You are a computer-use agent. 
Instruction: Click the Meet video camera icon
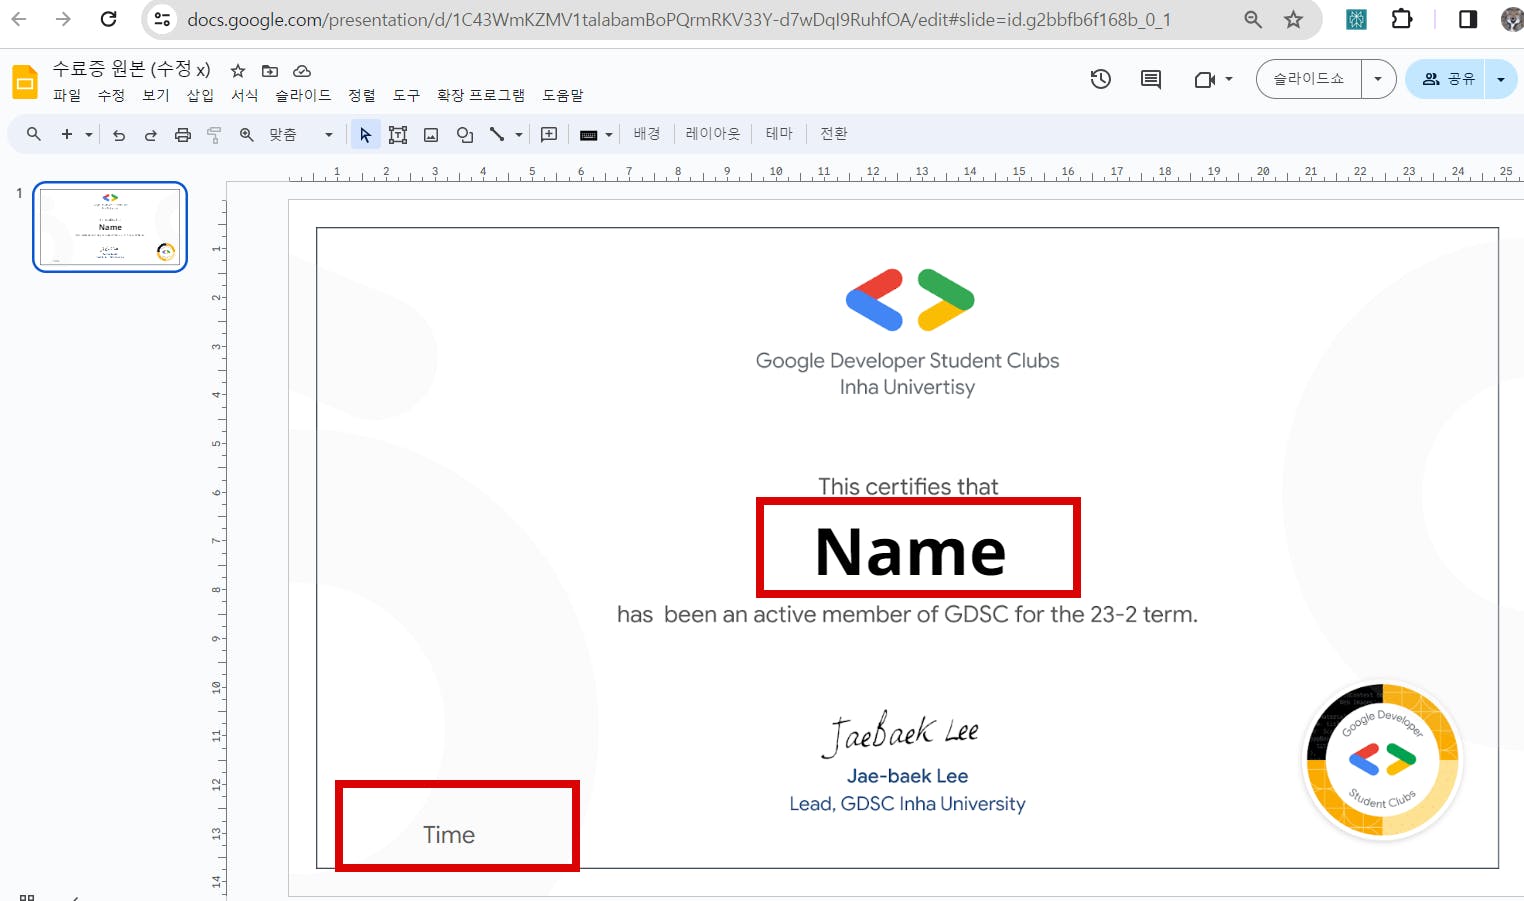1204,79
